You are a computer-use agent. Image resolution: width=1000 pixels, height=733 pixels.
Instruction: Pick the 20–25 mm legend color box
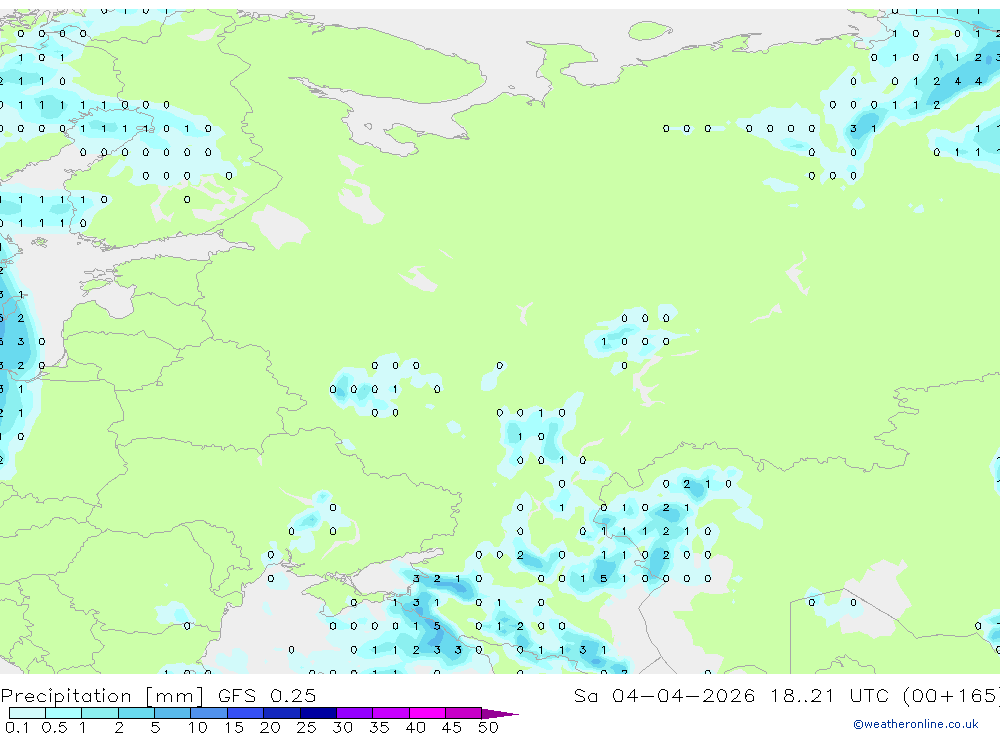click(282, 713)
